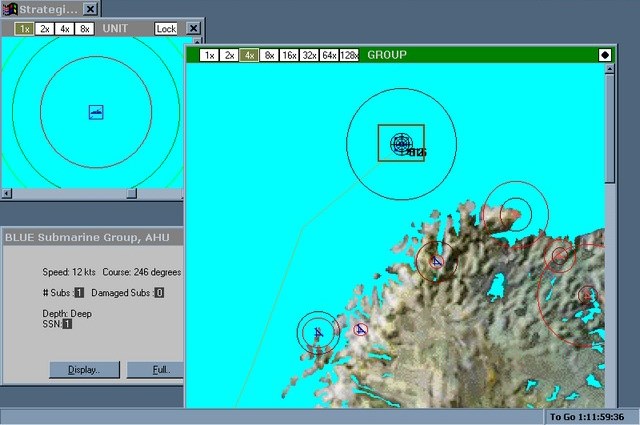Select the blue ship icon inside coastal circle
Image resolution: width=640 pixels, height=425 pixels.
coord(436,262)
